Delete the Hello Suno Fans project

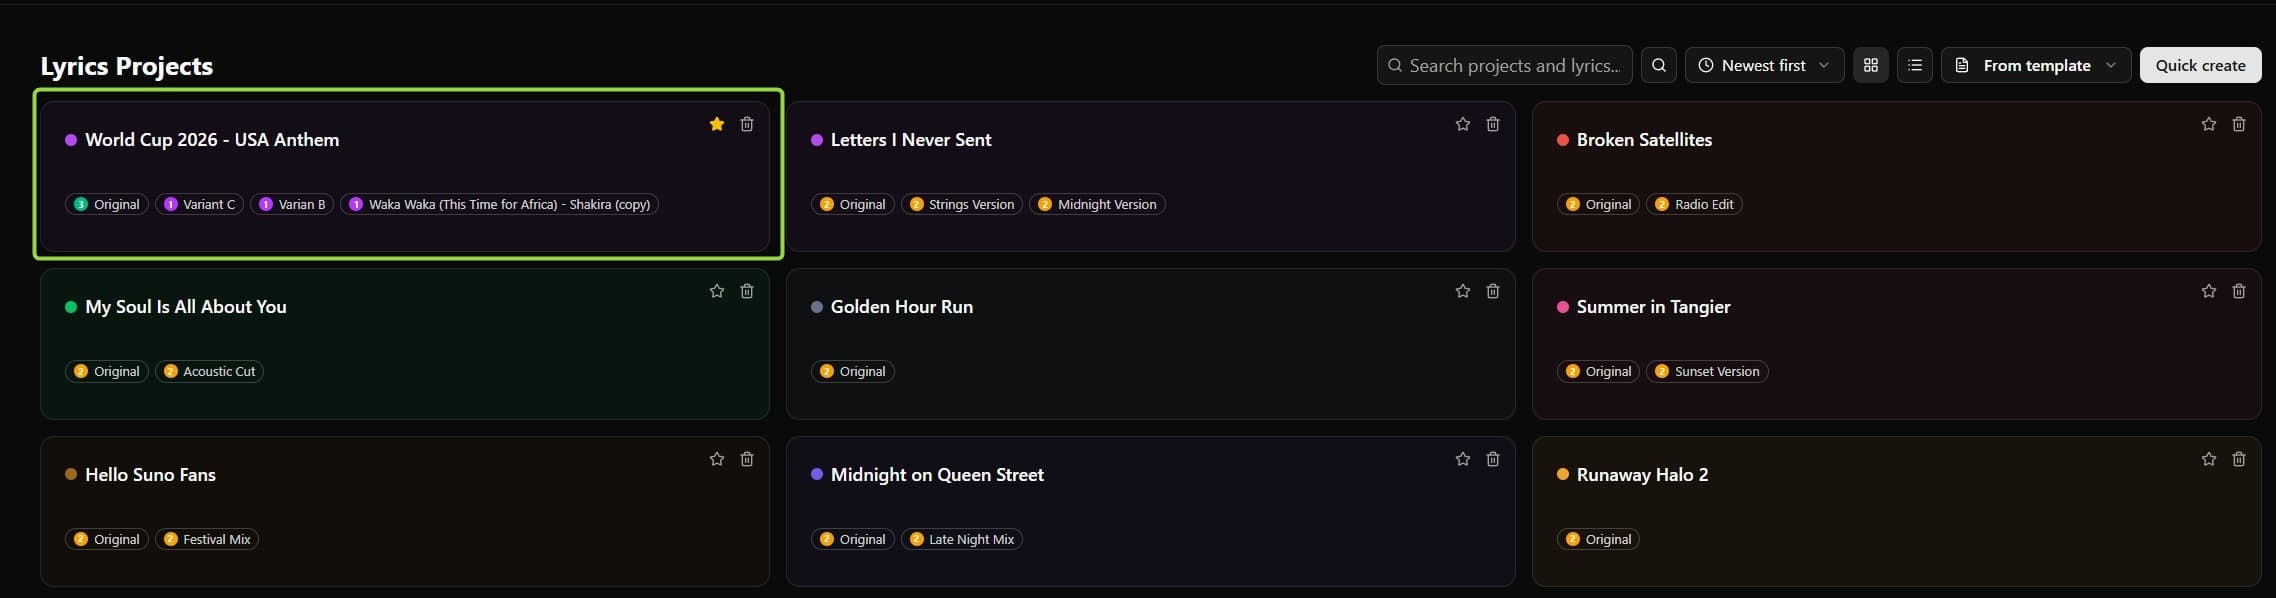(x=747, y=459)
